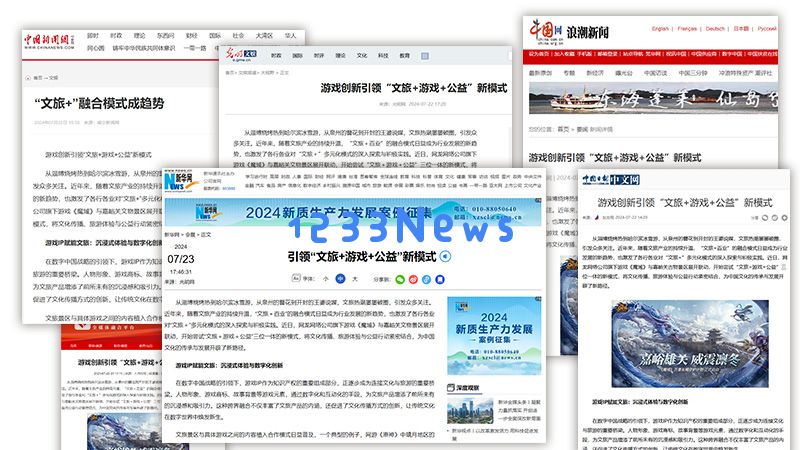Open 时政 tab in Chinanews navigation

(x=116, y=36)
